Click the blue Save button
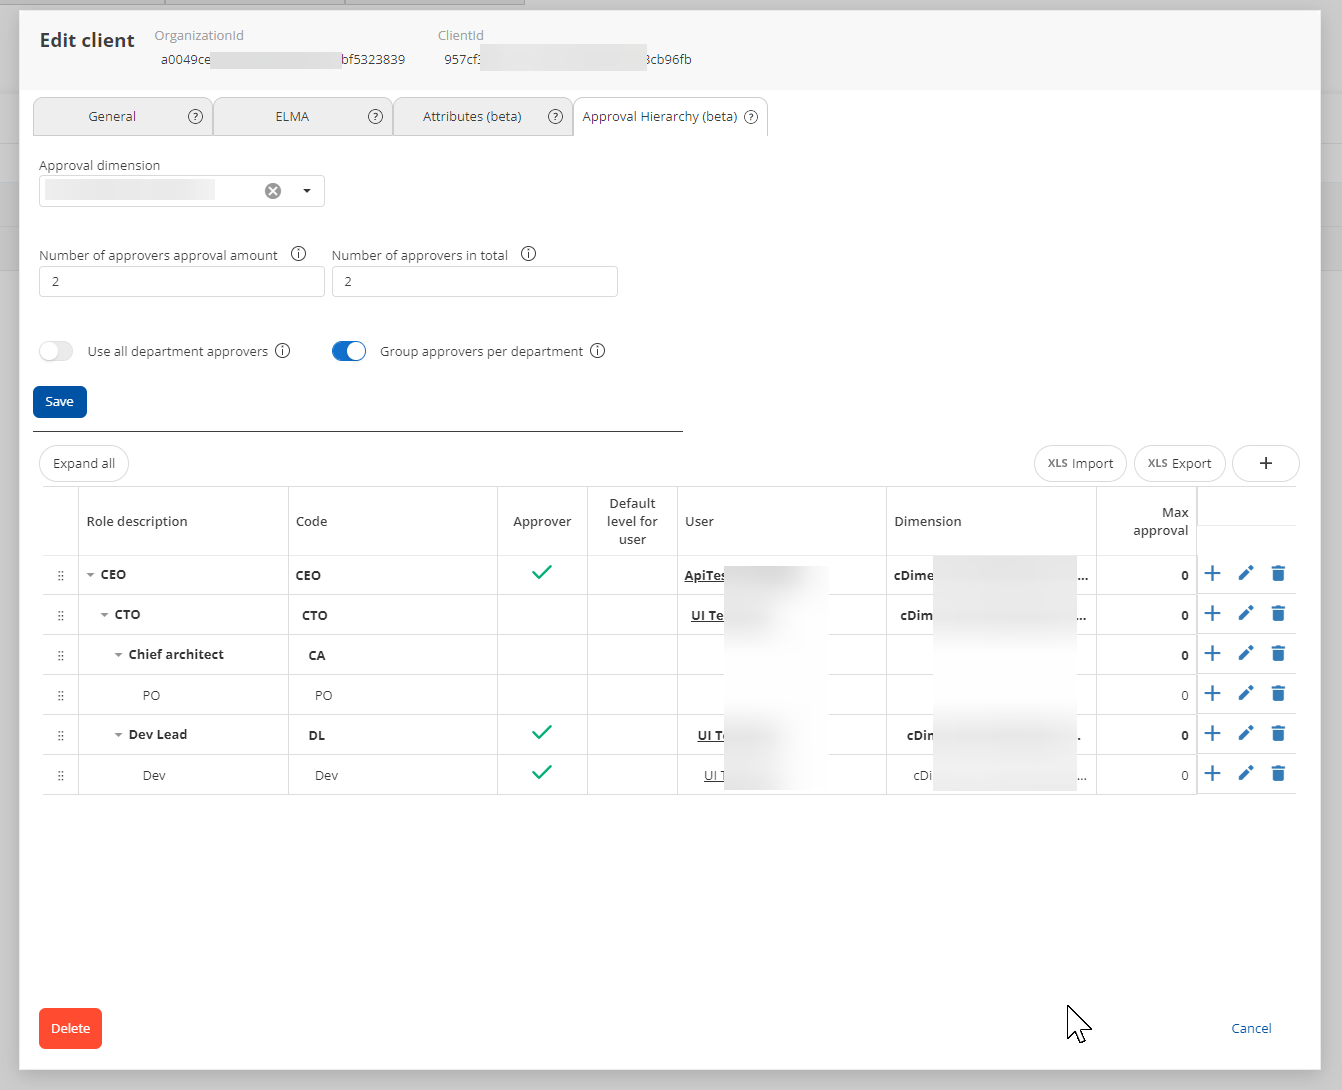Image resolution: width=1342 pixels, height=1090 pixels. pos(60,402)
